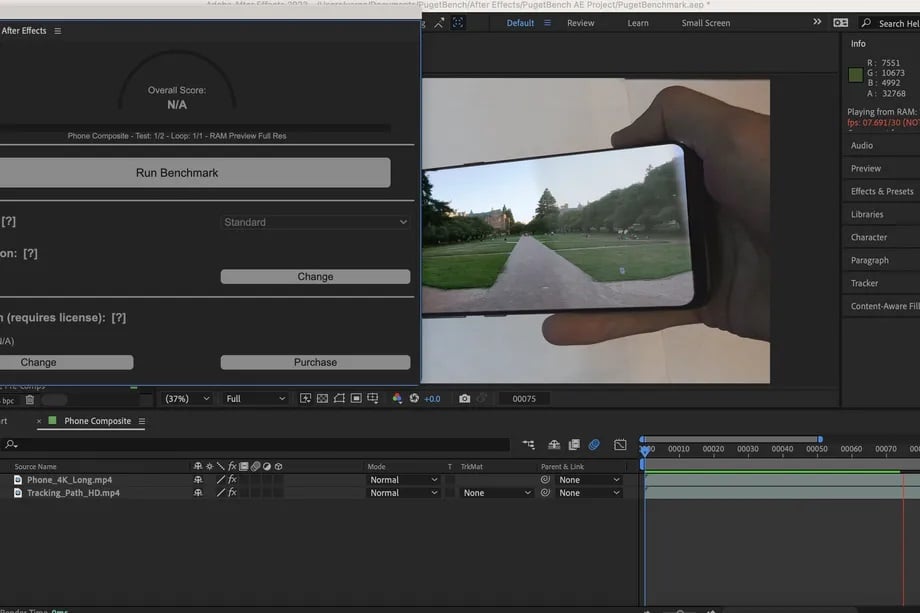Open TrkMat dropdown for Tracking_Path_HD.mp4
The image size is (920, 613).
[x=497, y=493]
